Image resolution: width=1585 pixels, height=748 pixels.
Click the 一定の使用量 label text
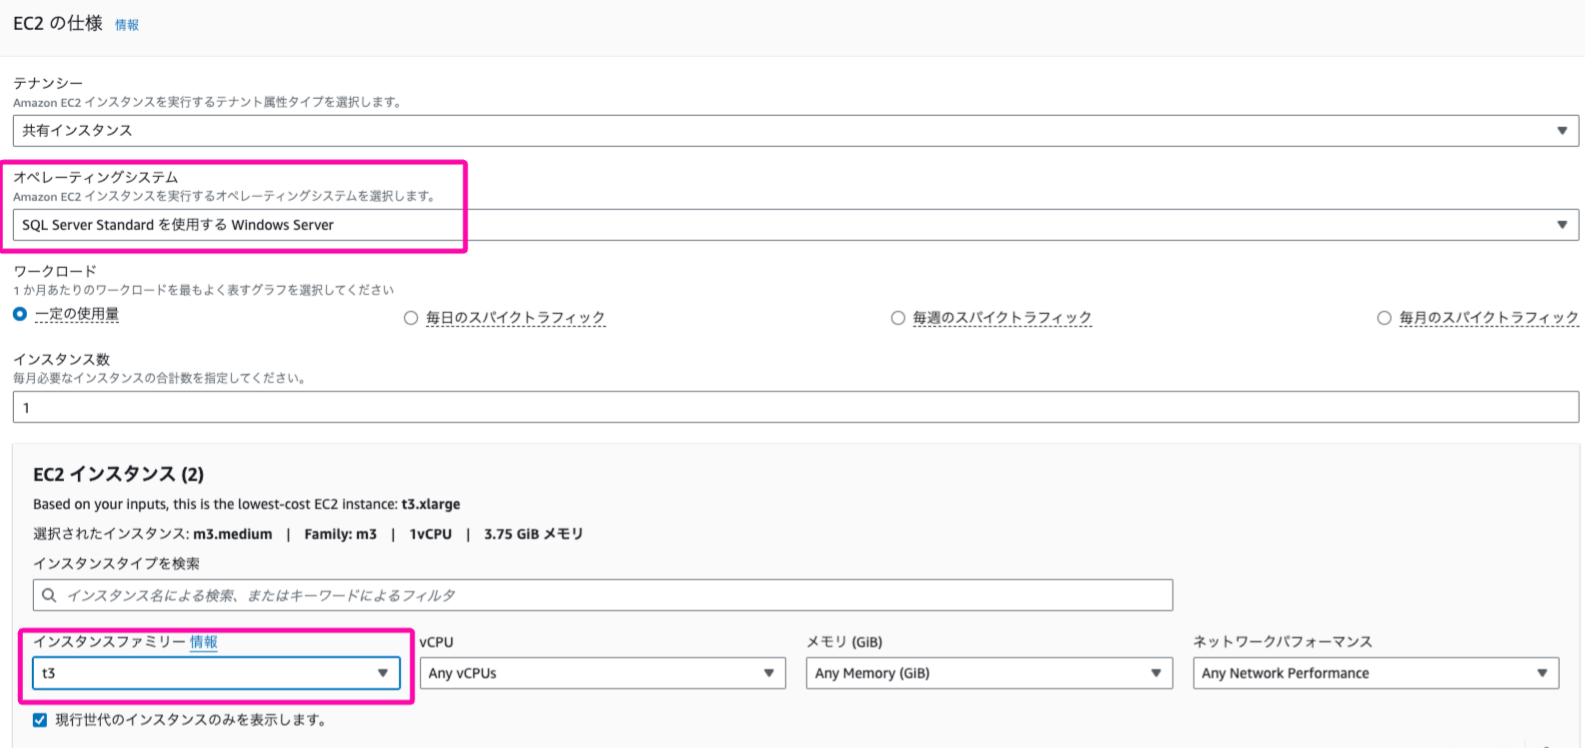(x=77, y=314)
